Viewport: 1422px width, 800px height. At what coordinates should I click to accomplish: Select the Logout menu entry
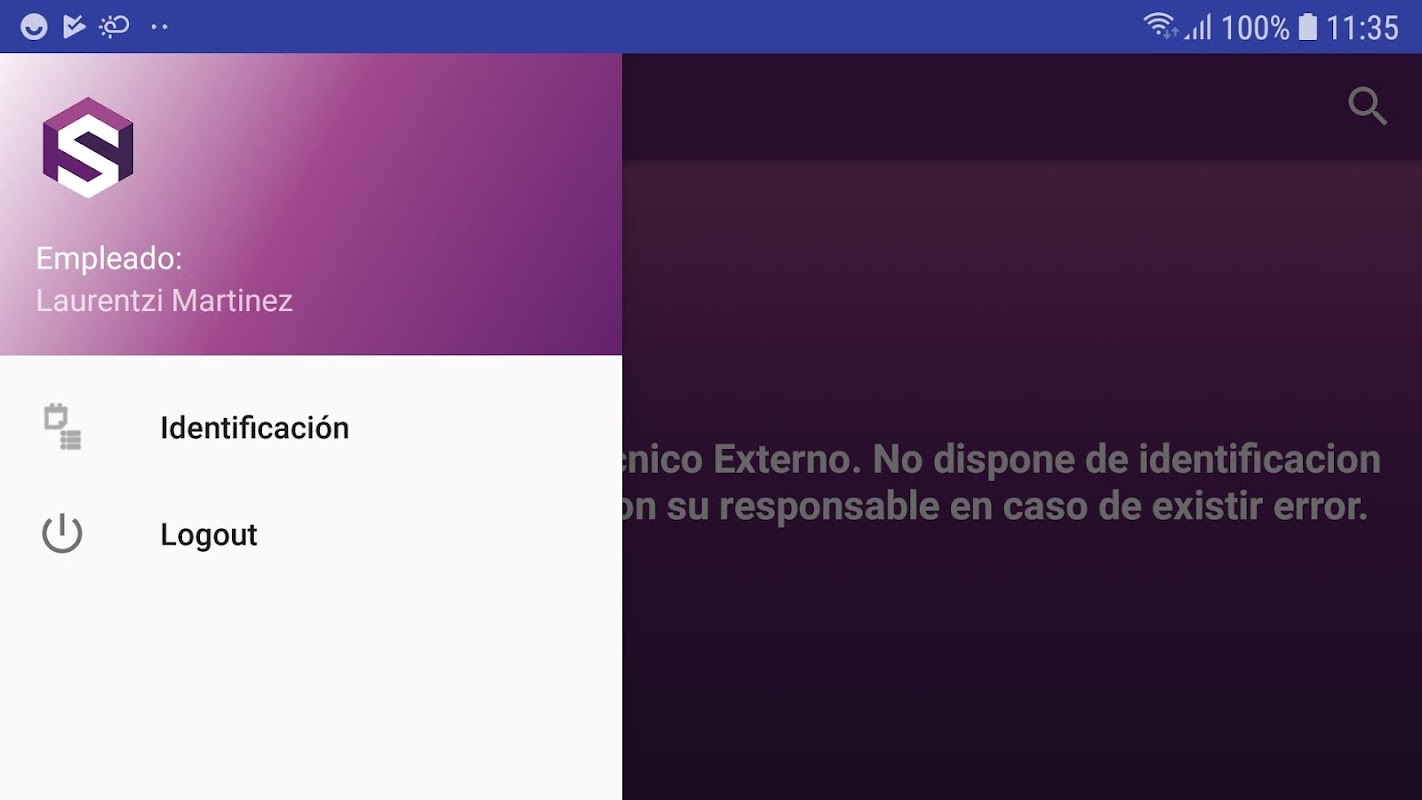point(311,535)
